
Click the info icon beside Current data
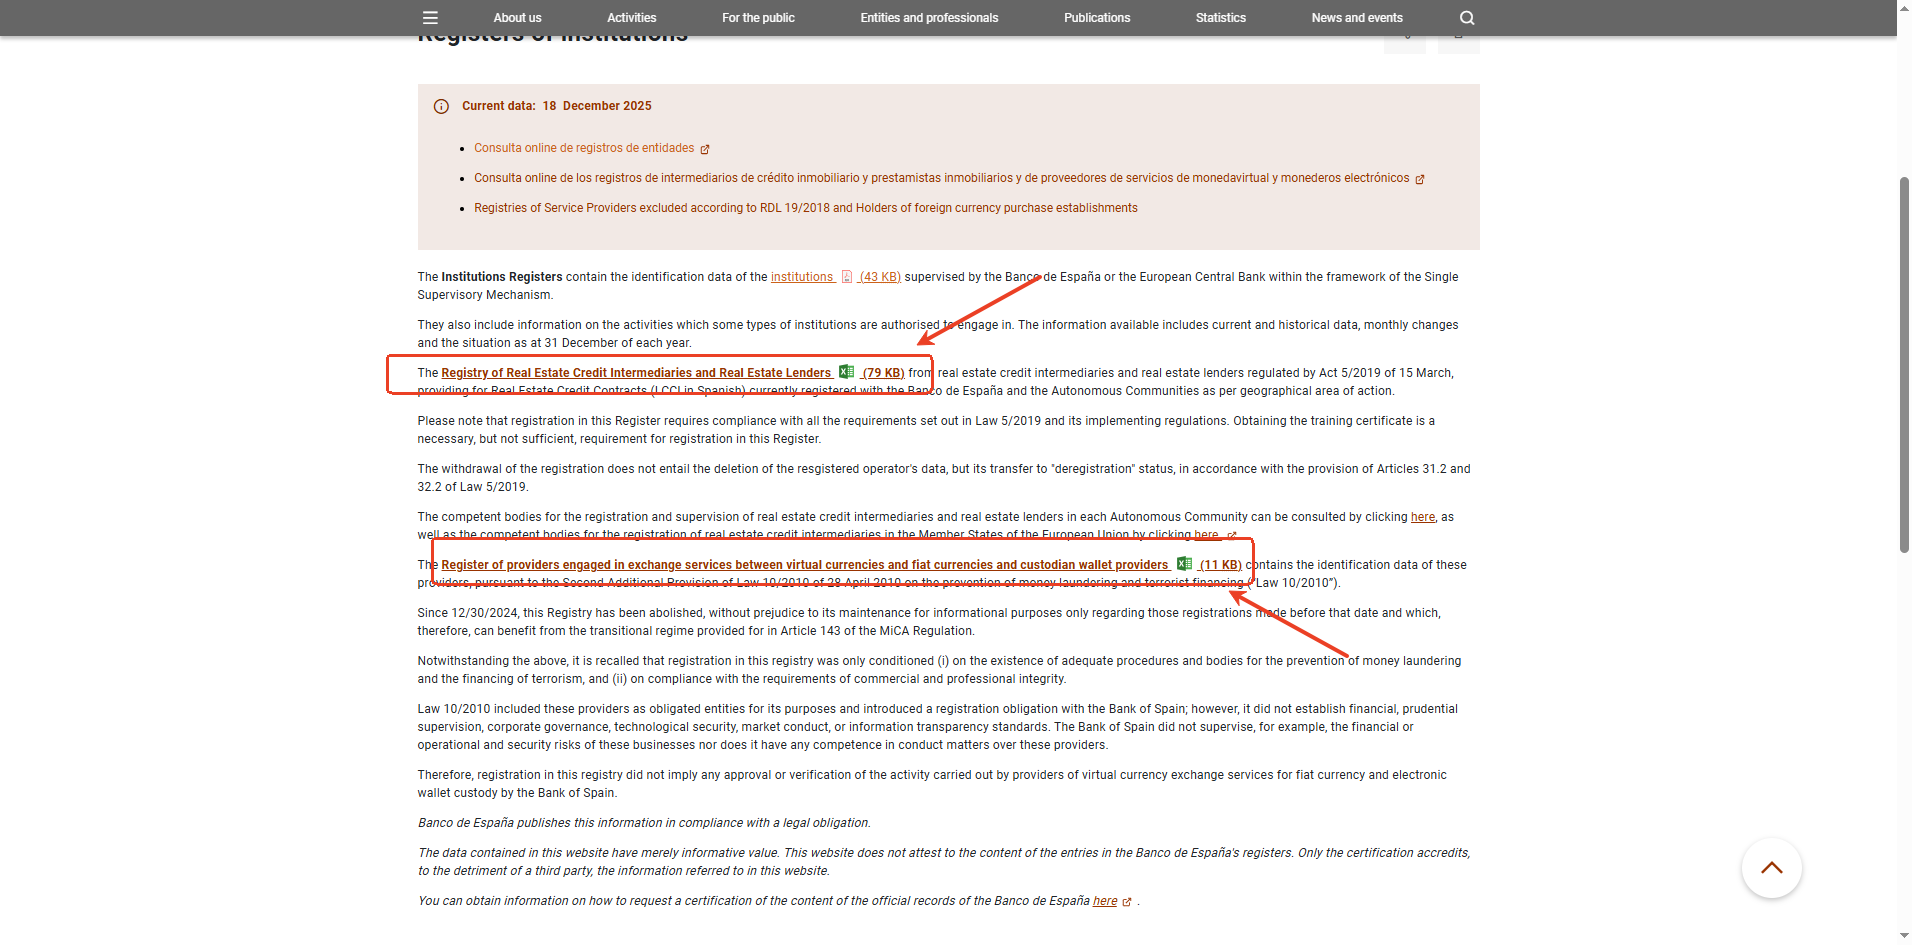pyautogui.click(x=441, y=107)
